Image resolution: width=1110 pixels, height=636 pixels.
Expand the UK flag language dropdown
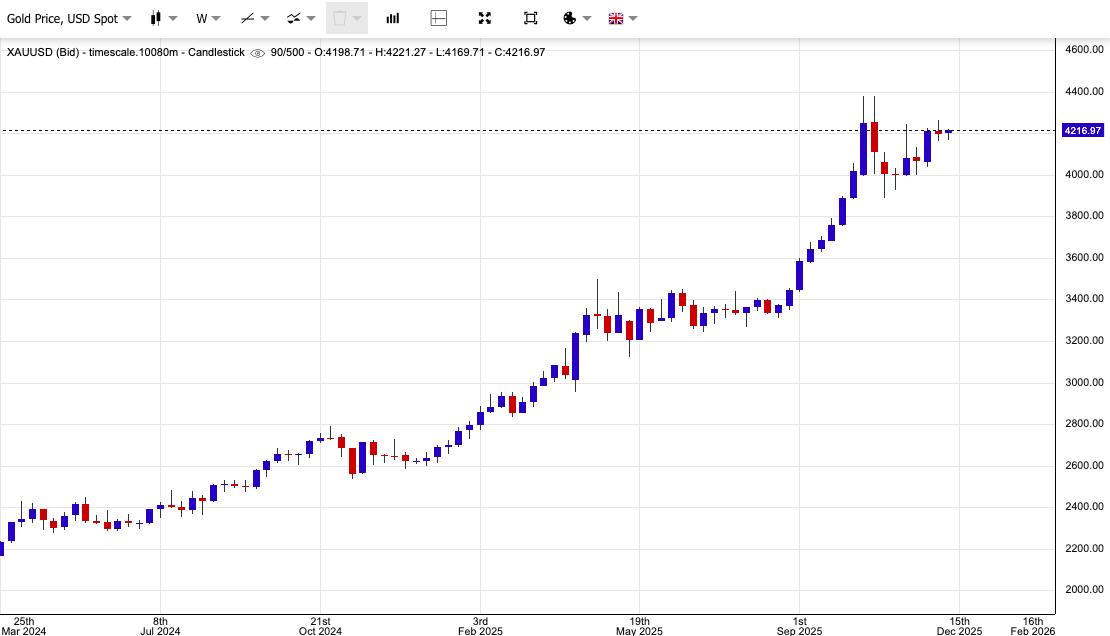622,18
